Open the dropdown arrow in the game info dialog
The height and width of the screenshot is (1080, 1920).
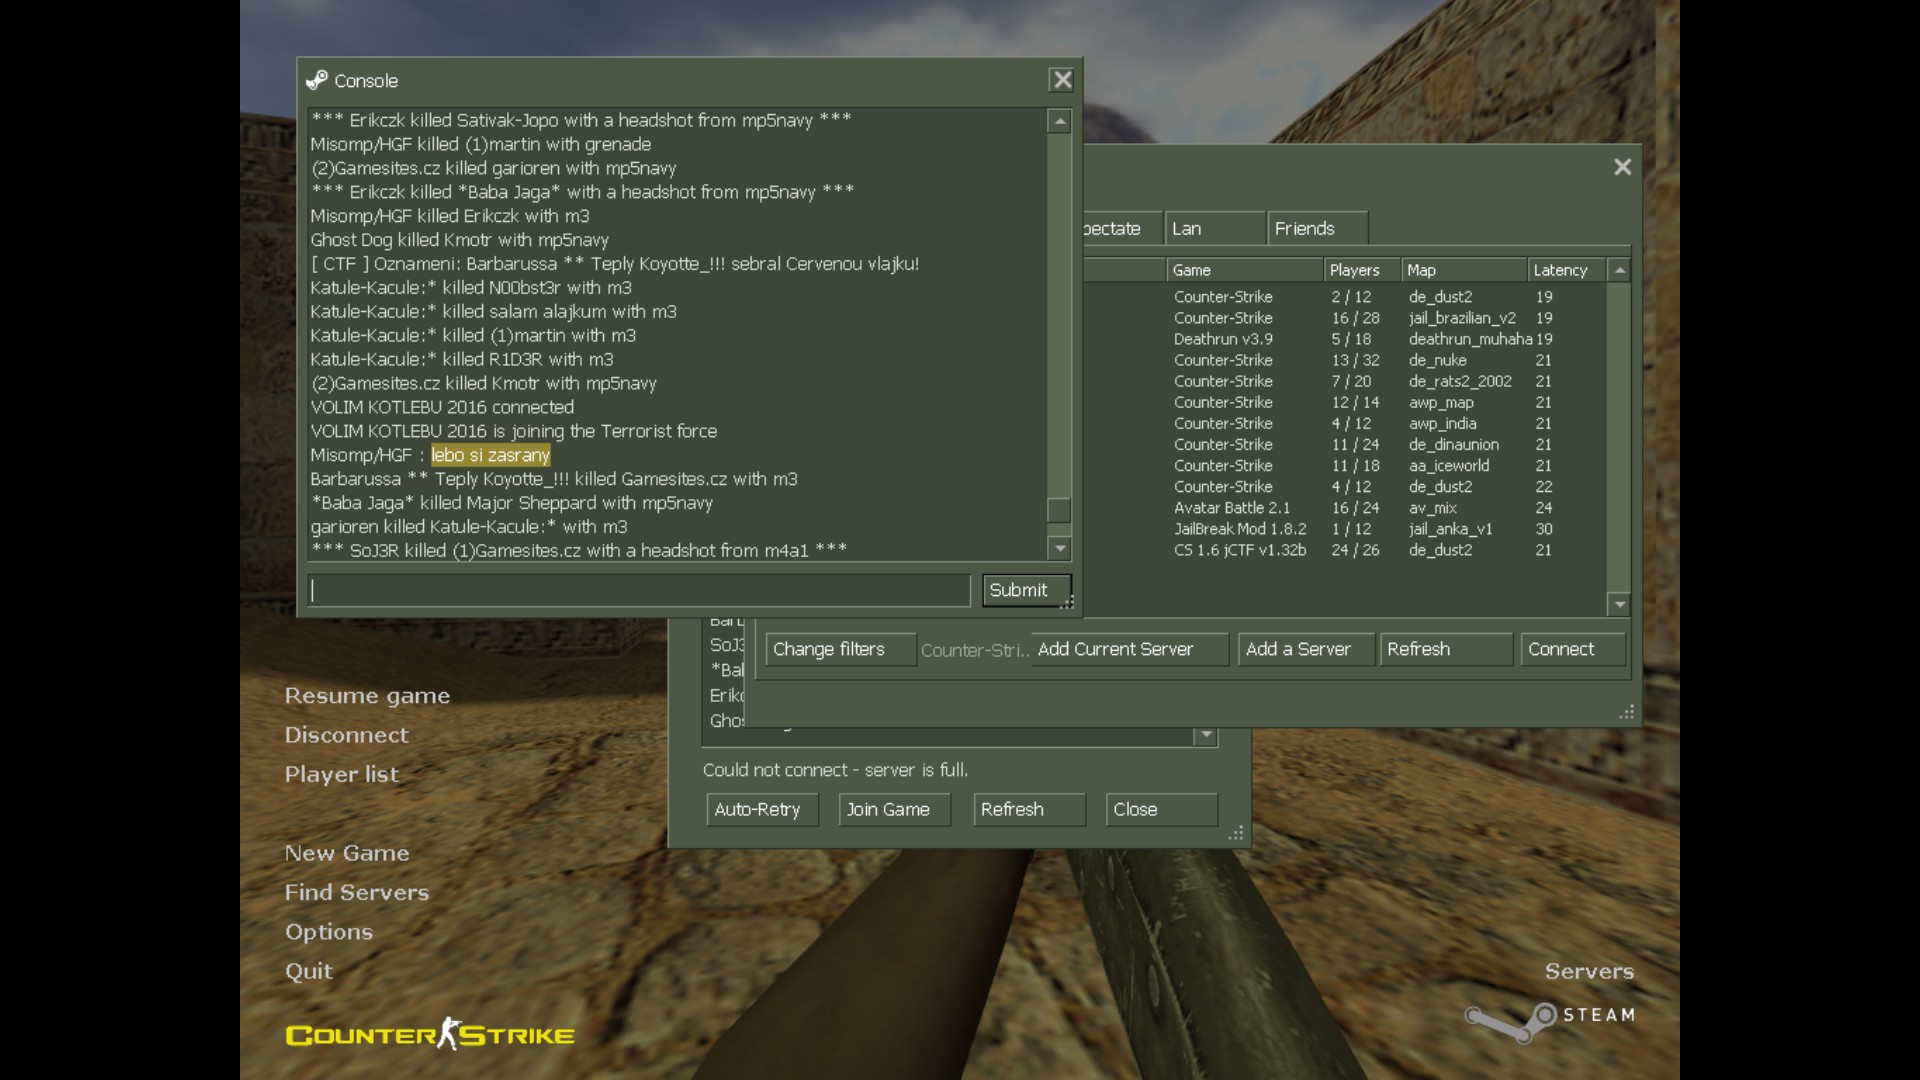1206,735
